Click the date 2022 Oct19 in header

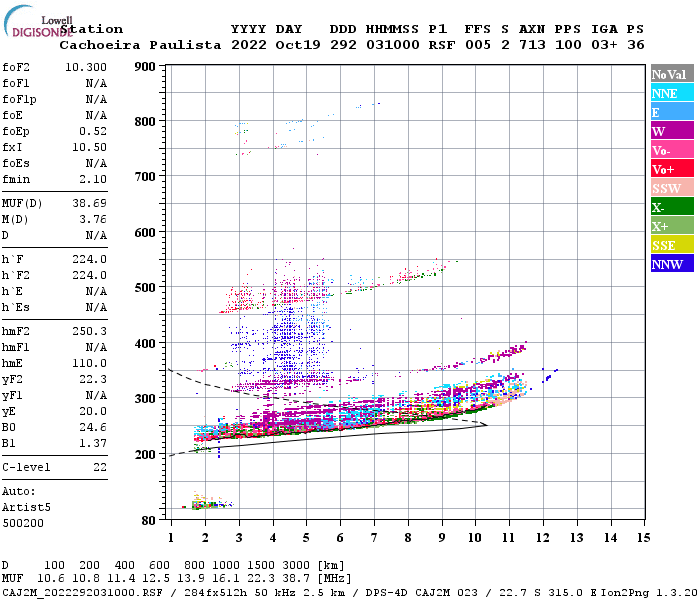point(275,45)
